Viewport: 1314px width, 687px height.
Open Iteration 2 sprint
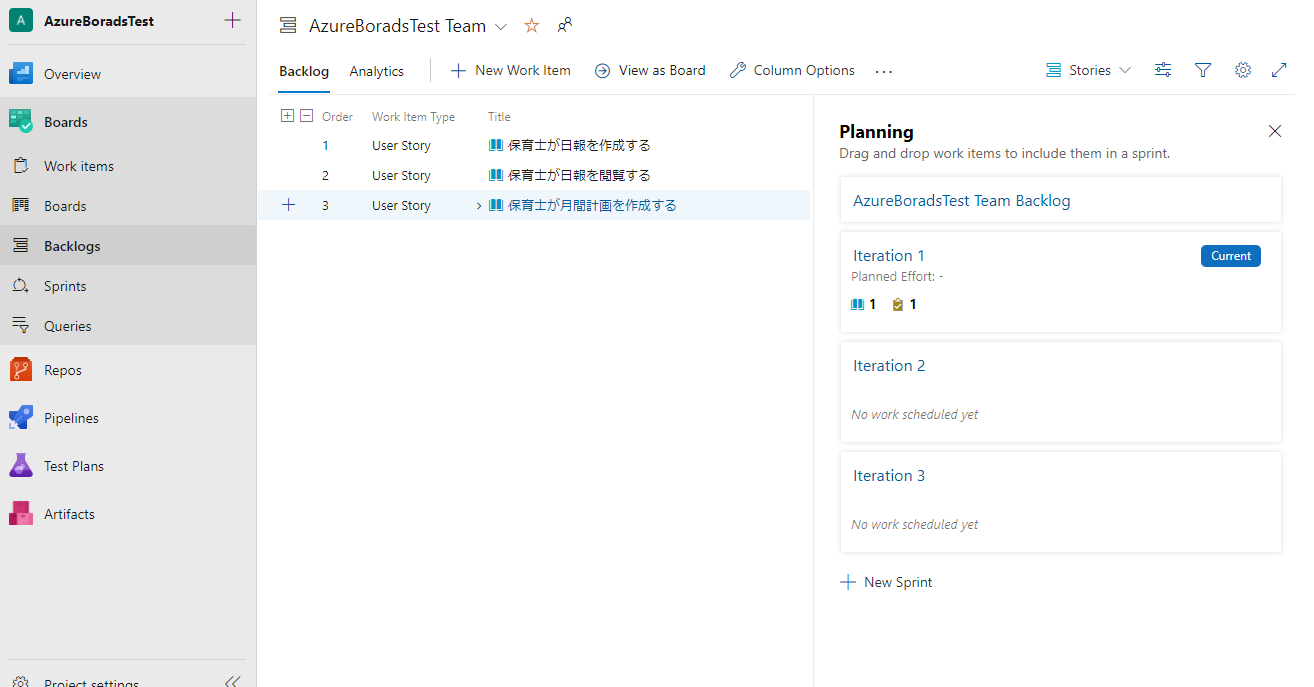[x=889, y=366]
